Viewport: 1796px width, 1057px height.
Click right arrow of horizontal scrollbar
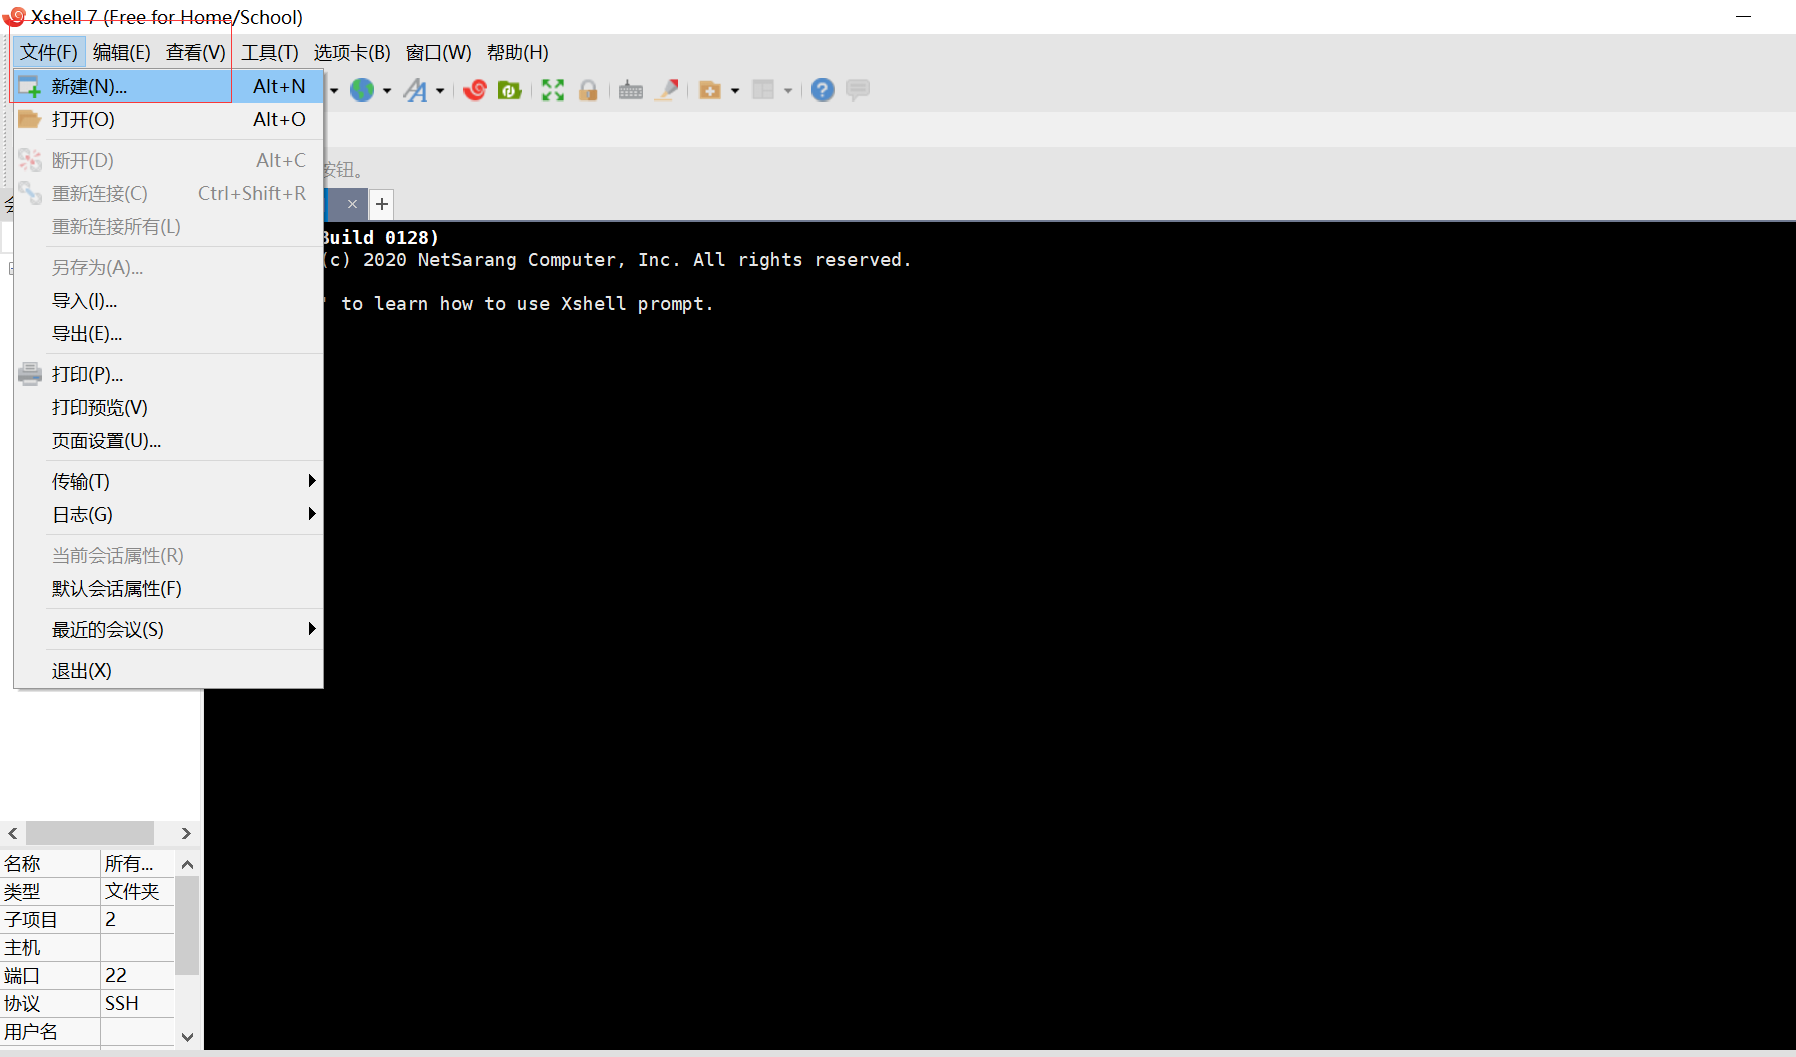coord(186,833)
